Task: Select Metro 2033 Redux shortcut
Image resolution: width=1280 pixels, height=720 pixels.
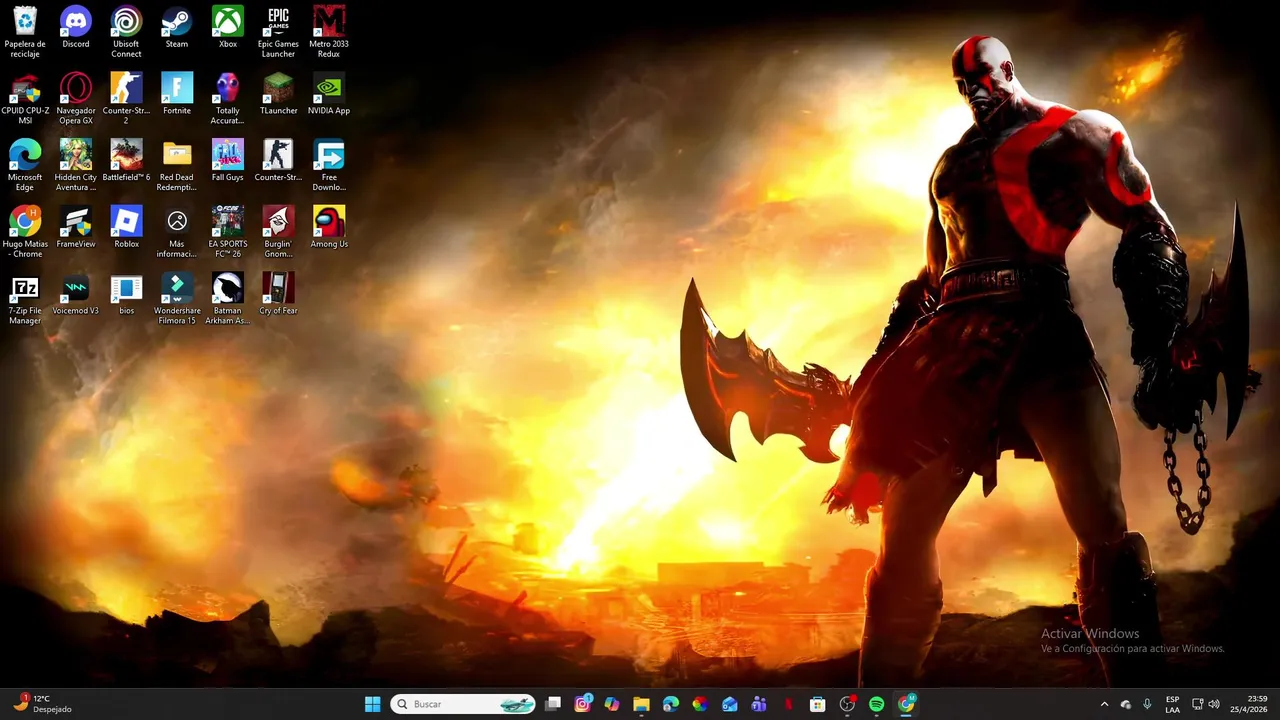Action: click(329, 31)
